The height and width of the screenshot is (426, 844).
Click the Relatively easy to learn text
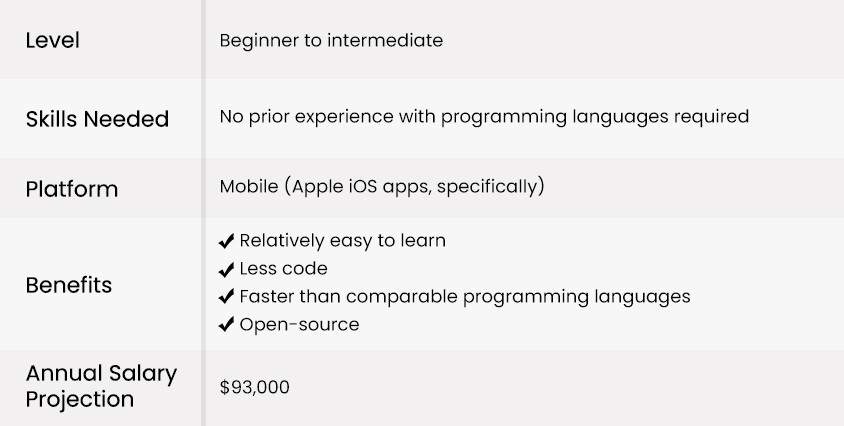(x=343, y=241)
